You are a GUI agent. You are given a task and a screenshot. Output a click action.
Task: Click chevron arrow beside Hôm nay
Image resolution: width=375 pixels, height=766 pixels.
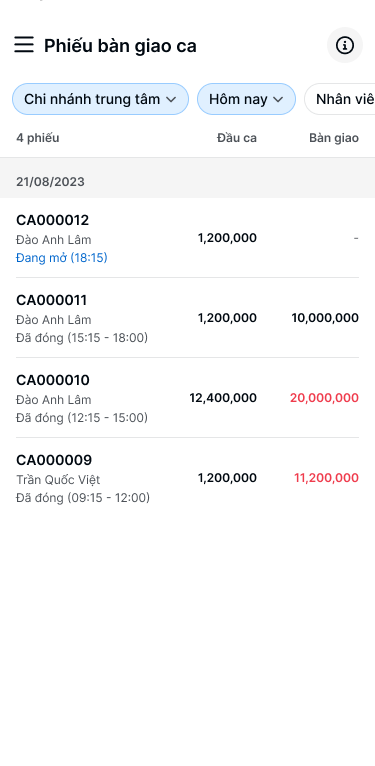click(x=278, y=100)
